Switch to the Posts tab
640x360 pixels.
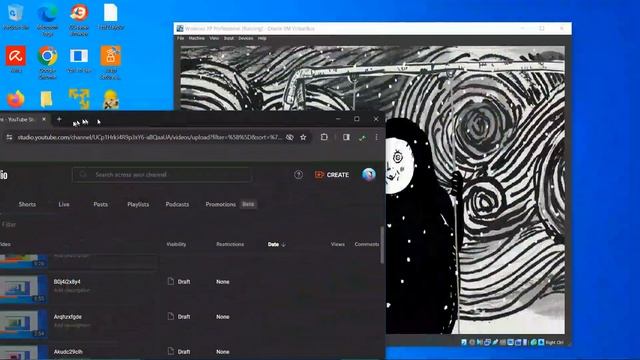(x=100, y=204)
